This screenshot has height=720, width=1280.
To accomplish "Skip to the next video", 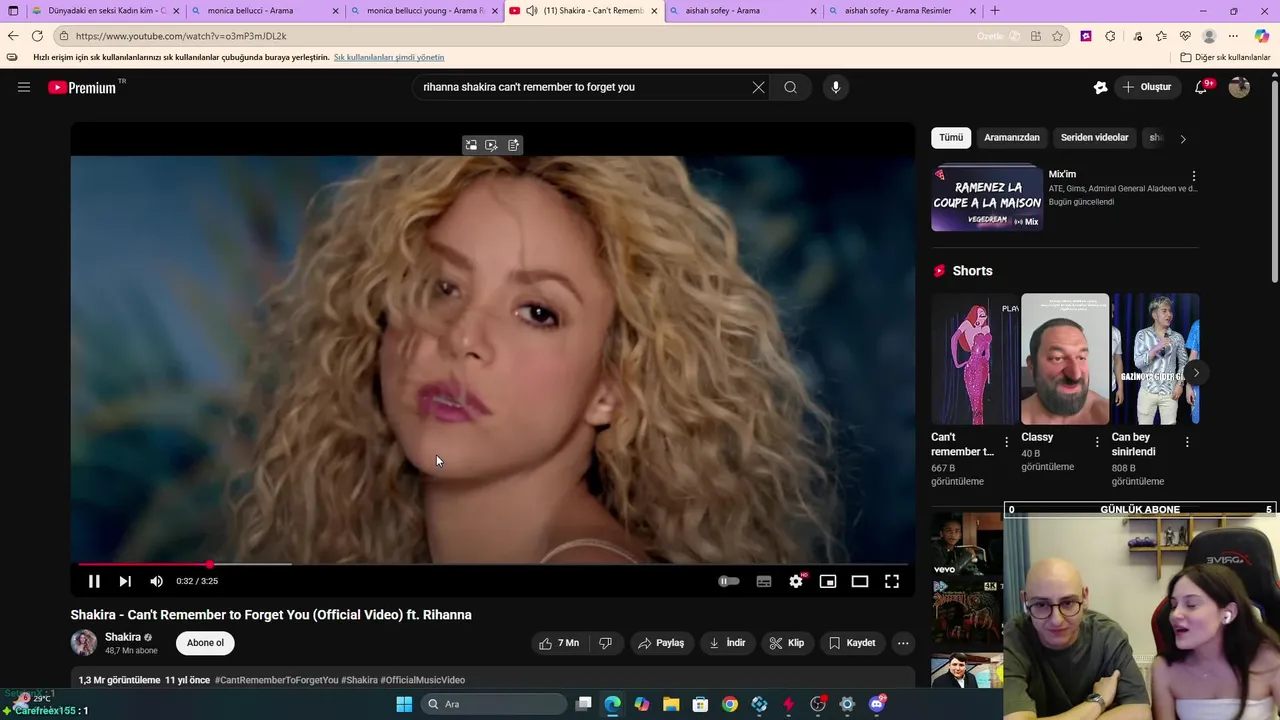I will [125, 581].
